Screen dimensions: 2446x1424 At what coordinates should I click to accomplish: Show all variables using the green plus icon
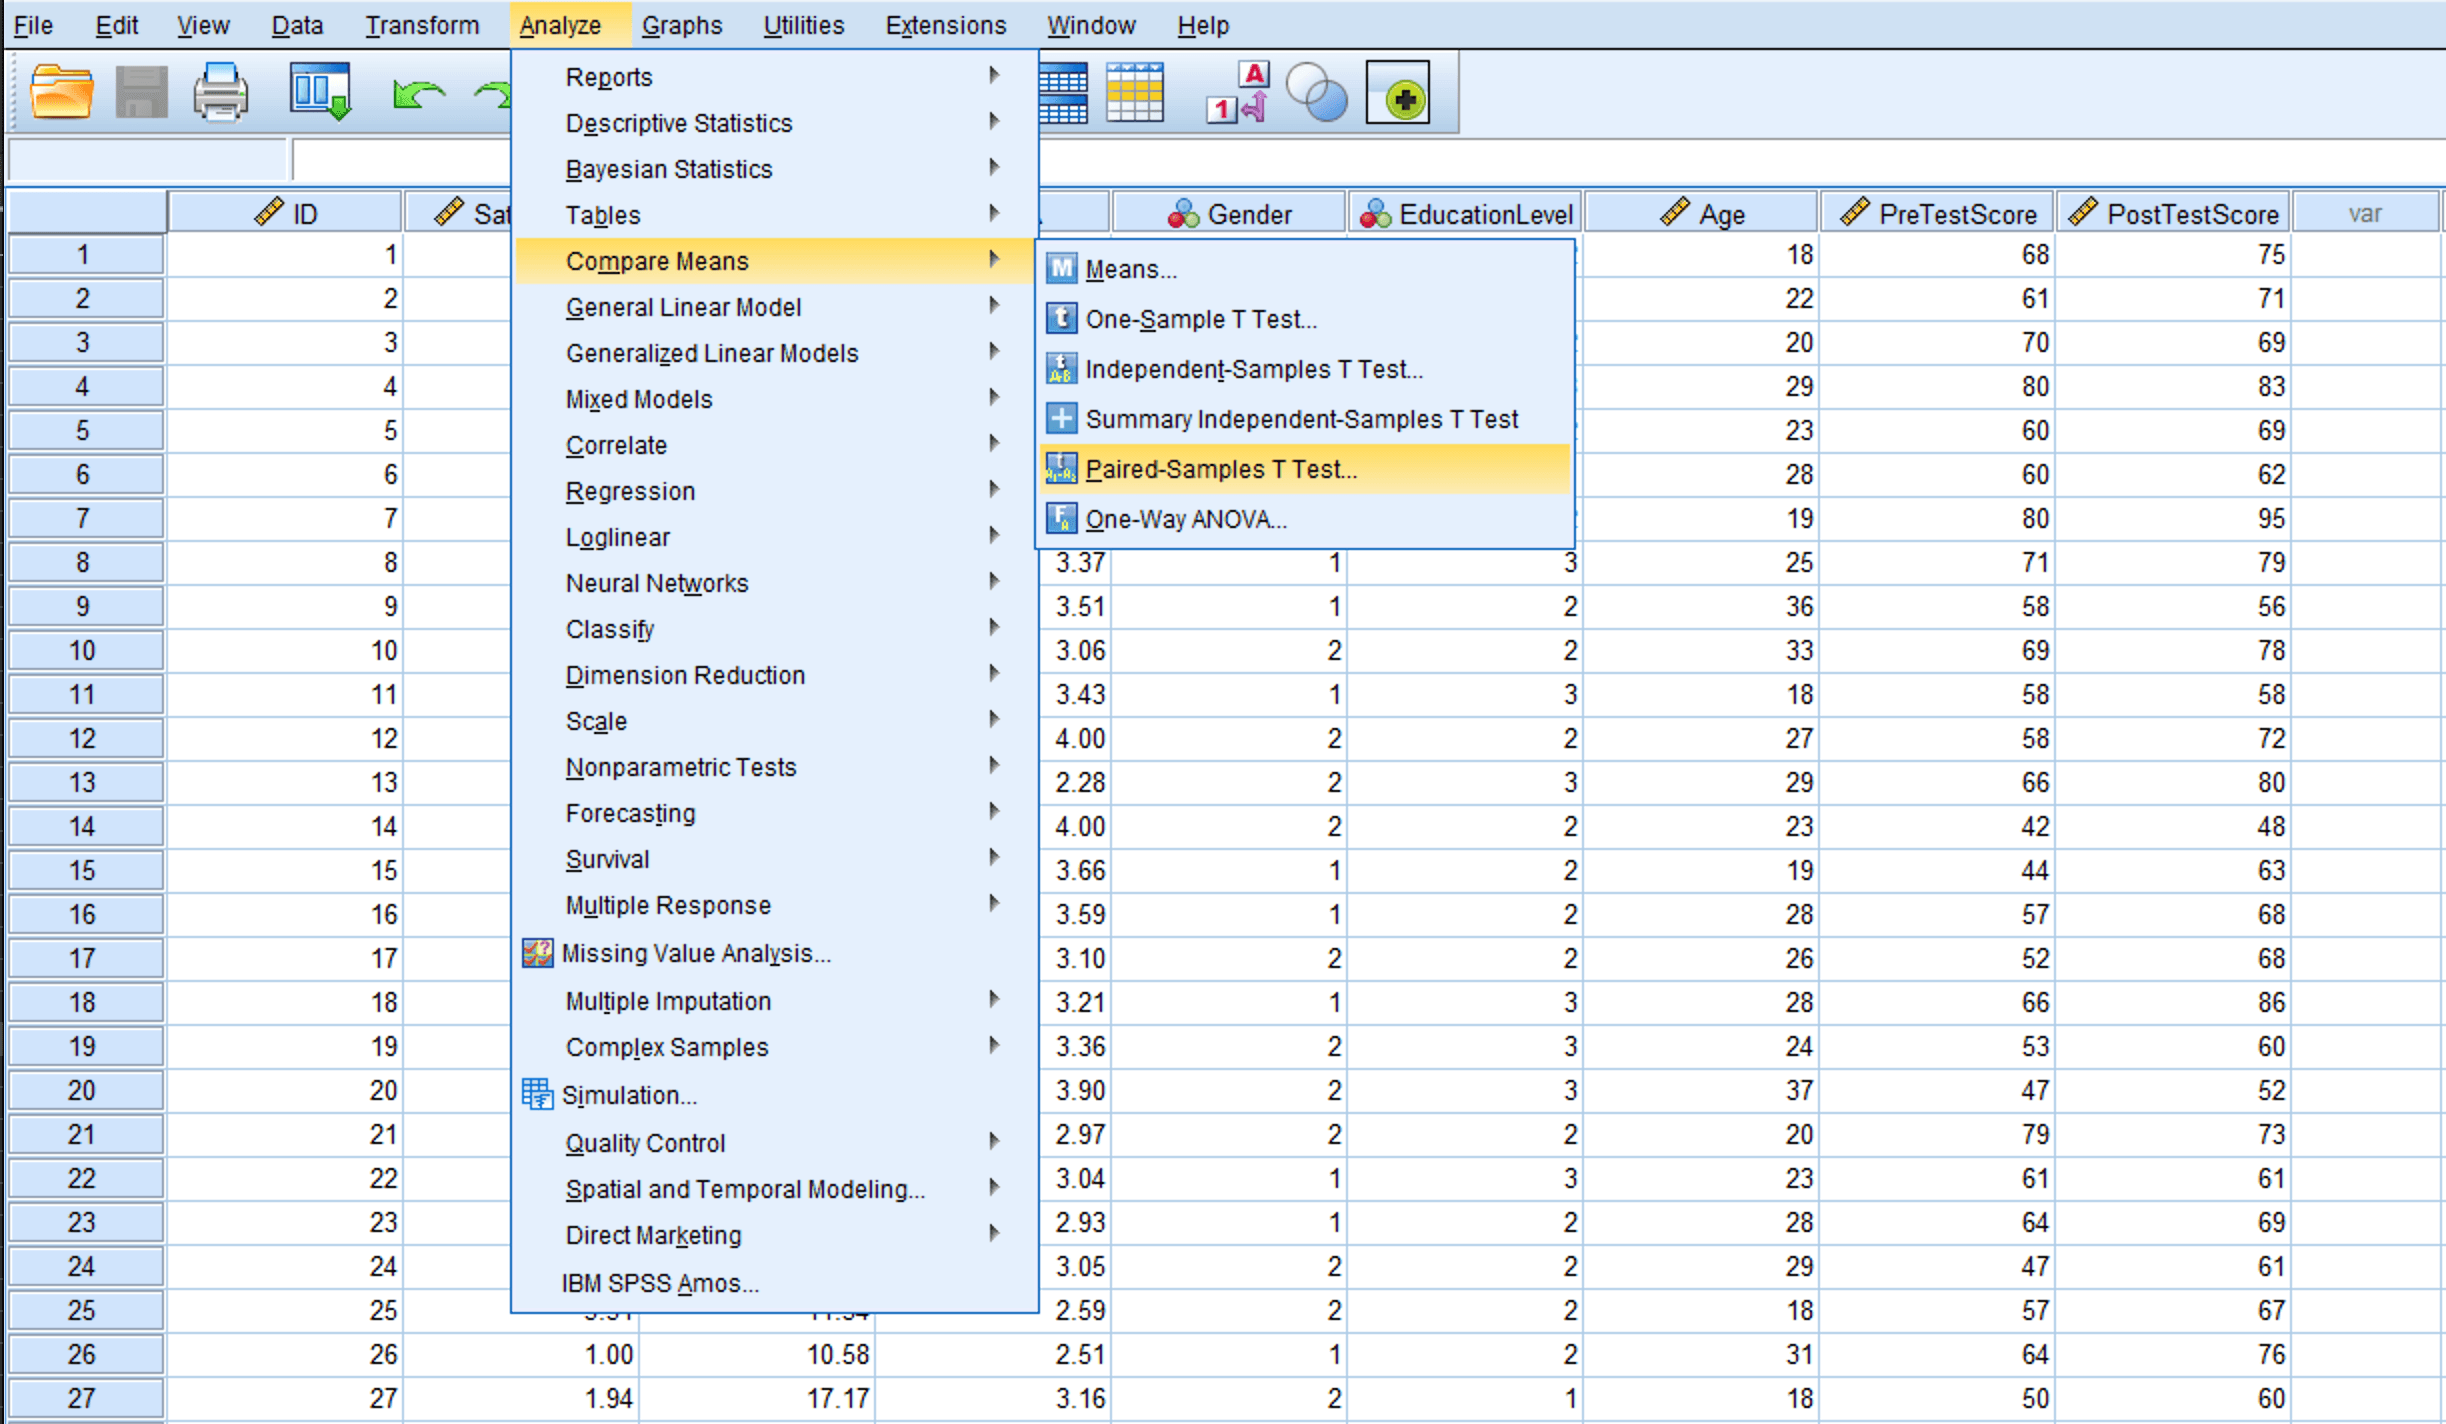coord(1399,95)
